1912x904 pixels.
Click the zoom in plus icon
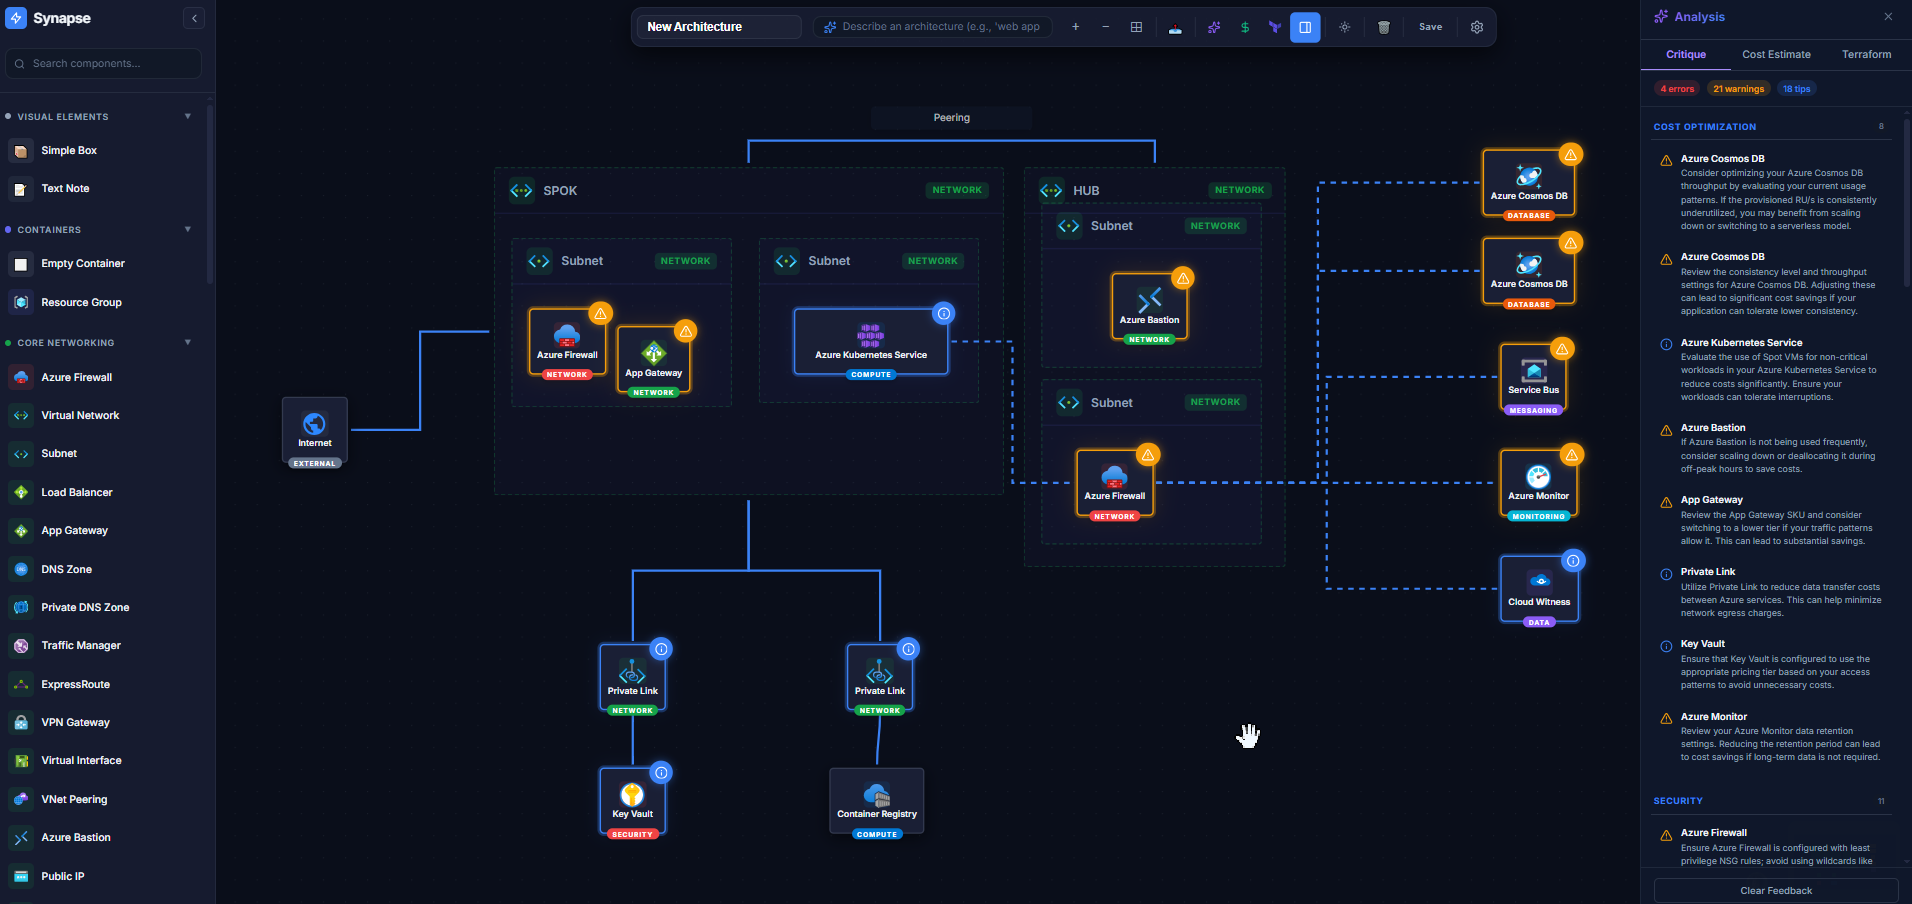1075,27
